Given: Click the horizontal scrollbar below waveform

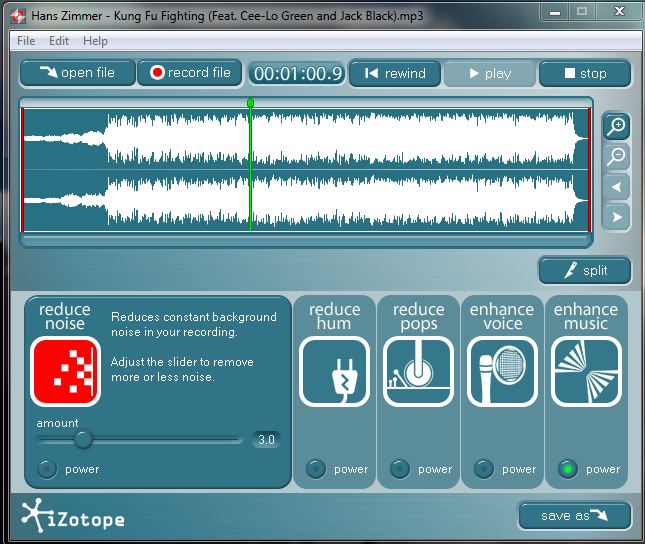Looking at the screenshot, I should (306, 239).
